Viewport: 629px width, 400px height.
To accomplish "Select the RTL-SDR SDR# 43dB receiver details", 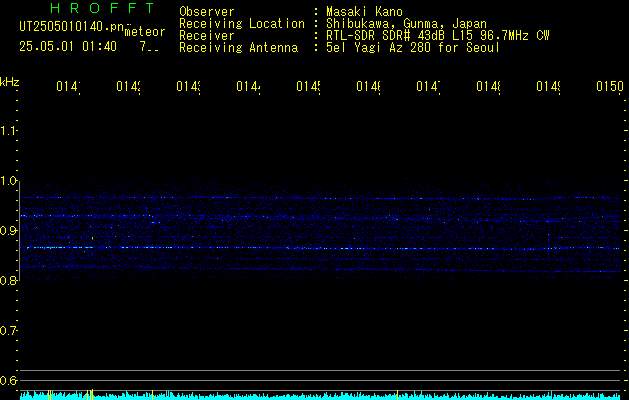I will 438,36.
